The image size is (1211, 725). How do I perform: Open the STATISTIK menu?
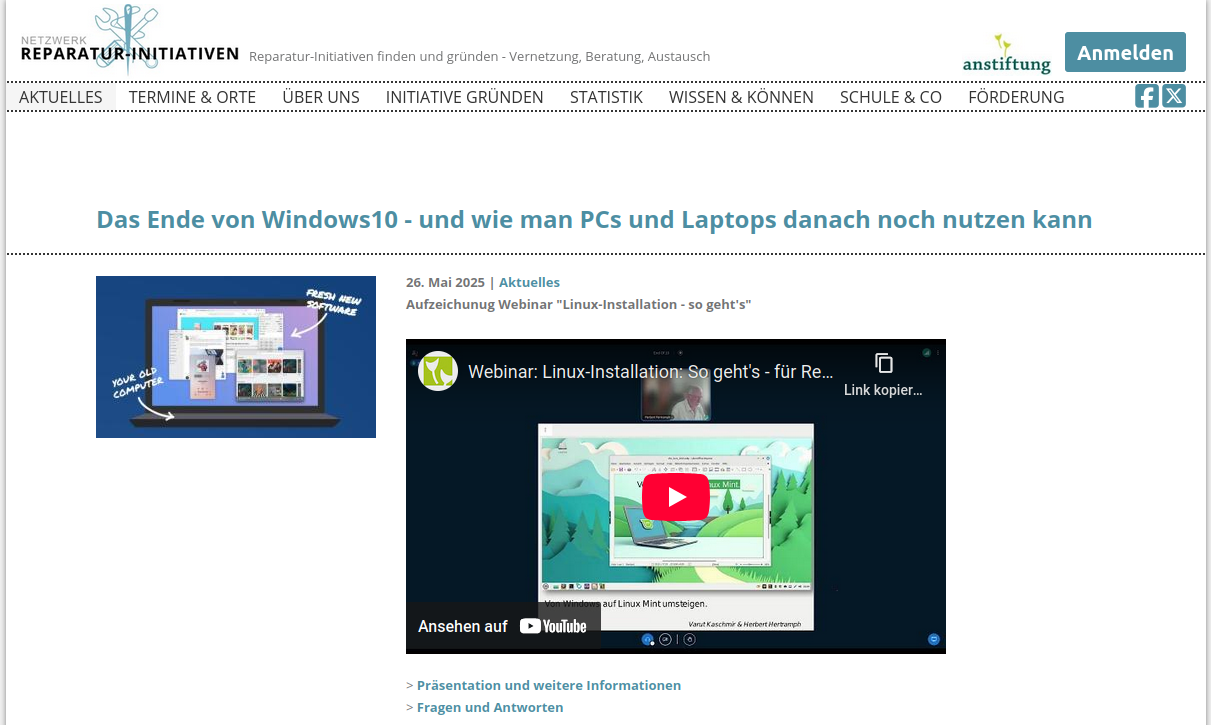coord(606,97)
